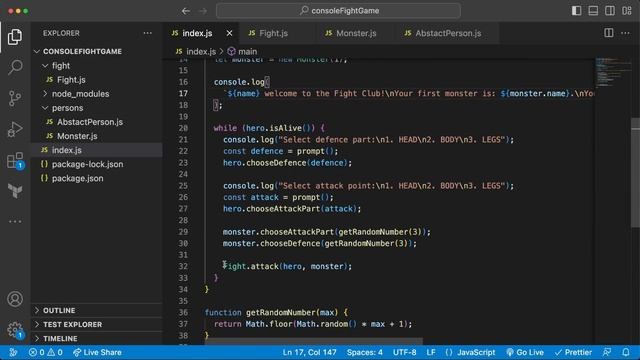Toggle primary side bar layout icon

pyautogui.click(x=576, y=11)
